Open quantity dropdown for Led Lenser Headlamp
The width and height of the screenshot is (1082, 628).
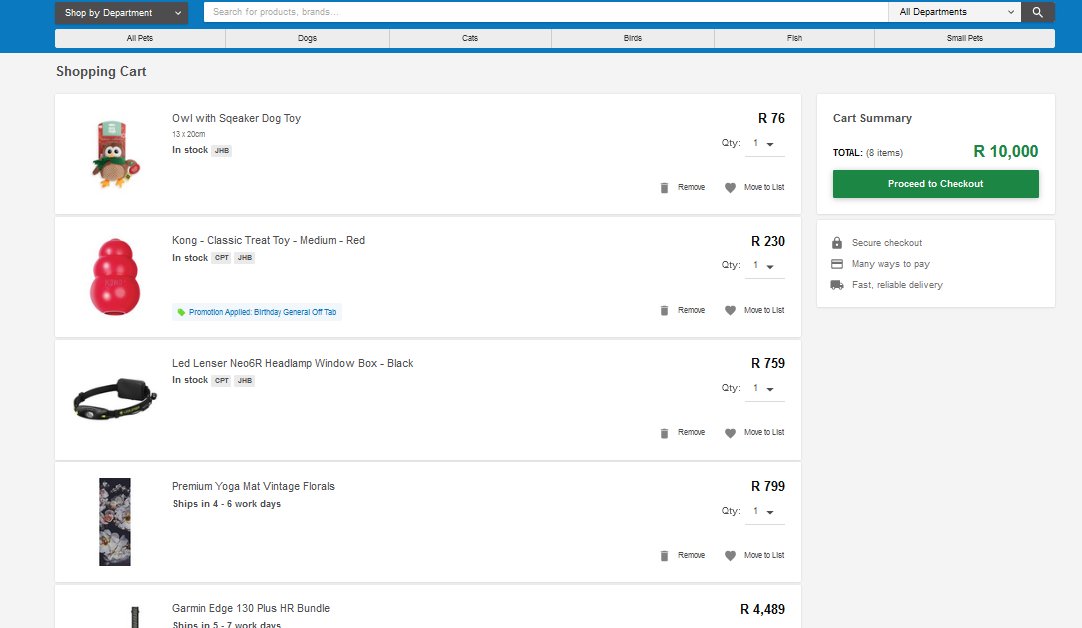pyautogui.click(x=764, y=389)
